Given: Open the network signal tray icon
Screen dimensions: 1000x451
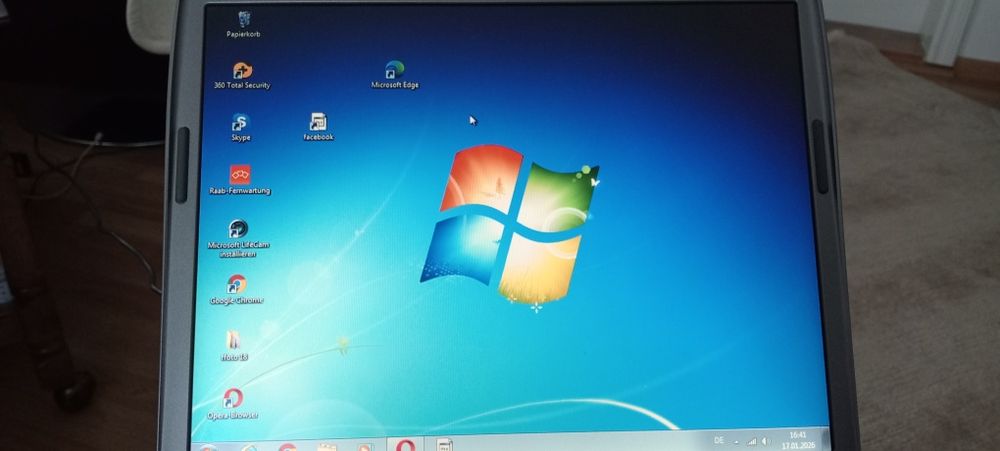Looking at the screenshot, I should (752, 441).
